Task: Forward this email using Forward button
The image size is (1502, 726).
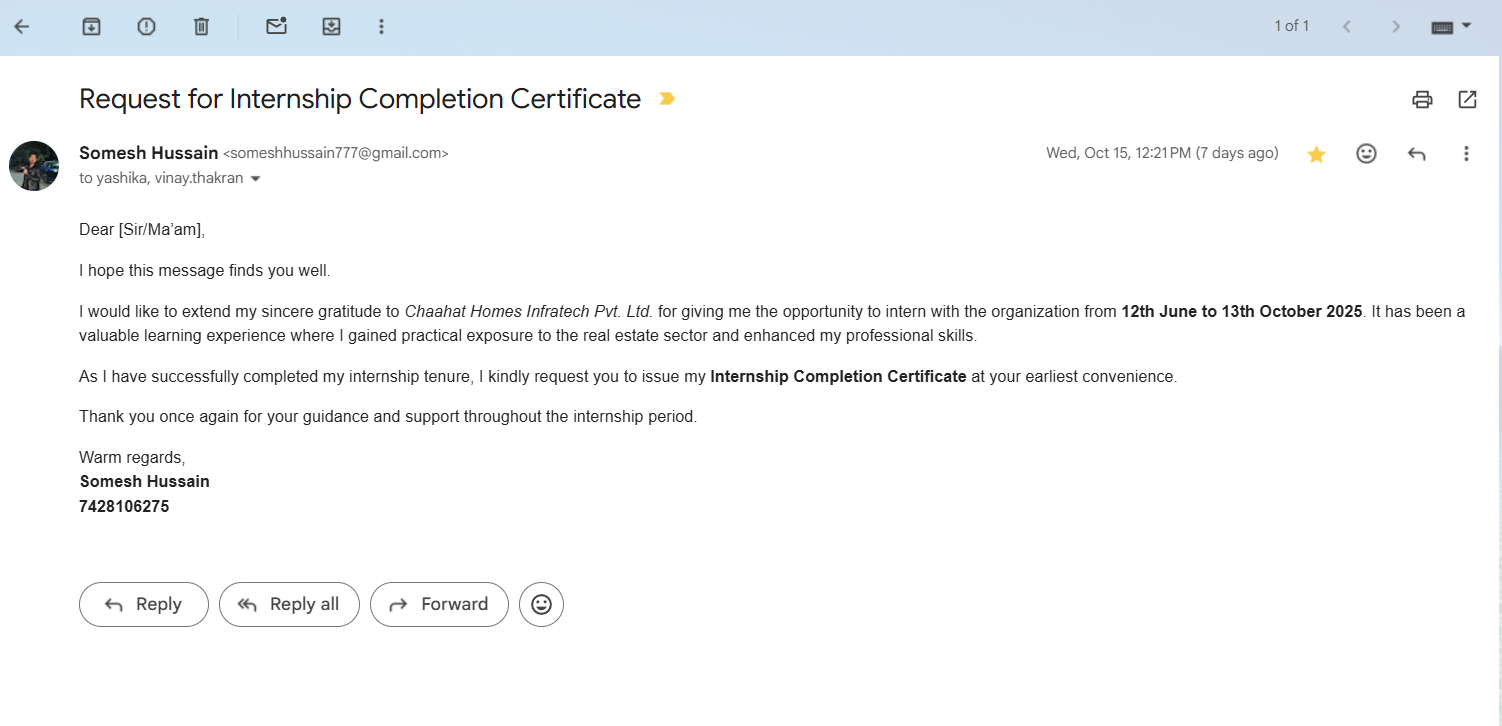Action: point(439,604)
